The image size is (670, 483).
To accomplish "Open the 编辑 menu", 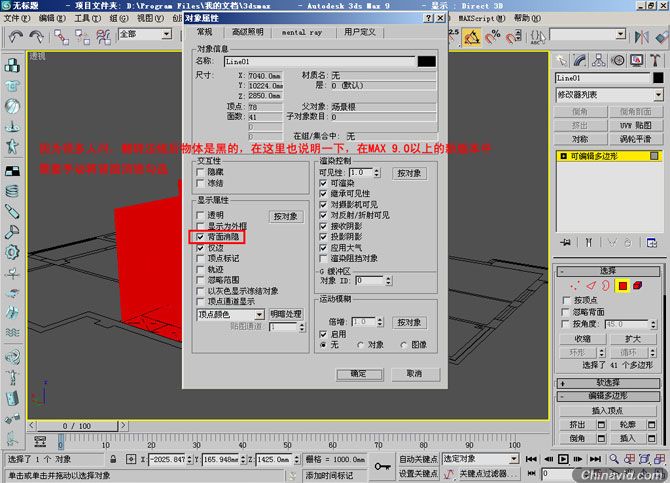I will (52, 18).
